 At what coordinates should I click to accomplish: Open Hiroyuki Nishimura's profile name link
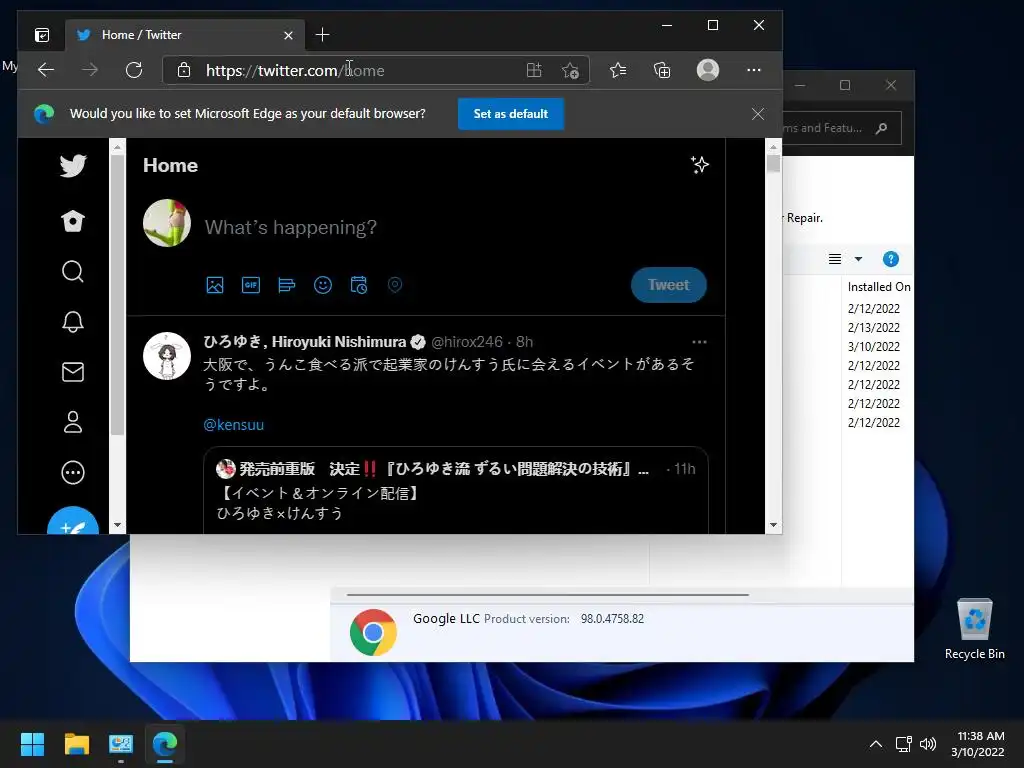click(304, 342)
